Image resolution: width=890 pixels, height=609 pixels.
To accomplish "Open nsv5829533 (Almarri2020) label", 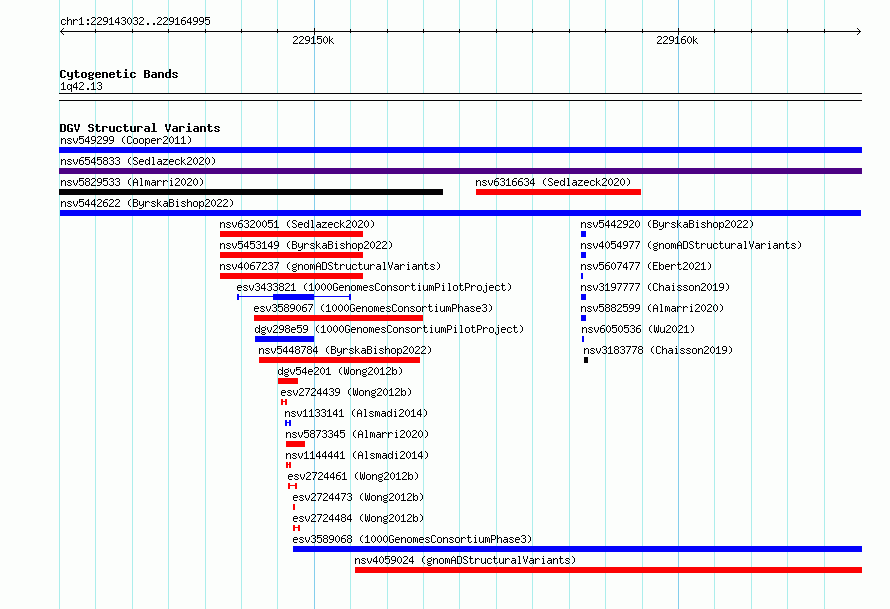I will tap(132, 182).
